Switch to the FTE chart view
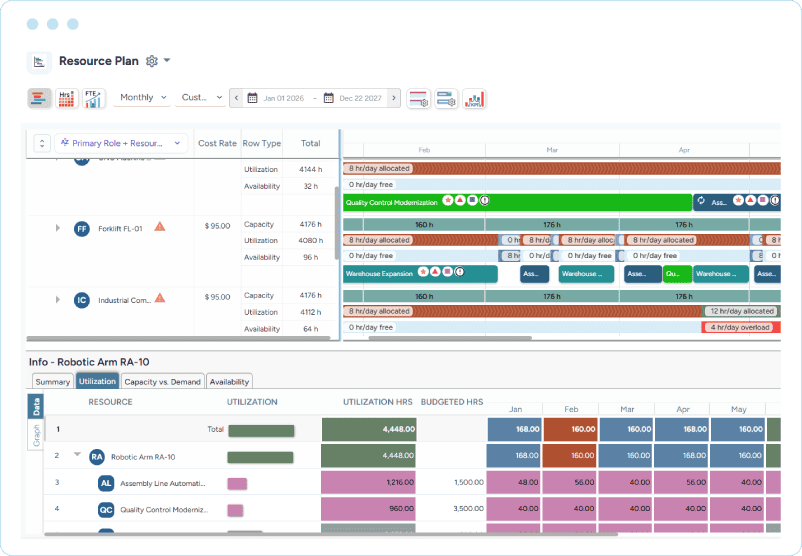 94,98
